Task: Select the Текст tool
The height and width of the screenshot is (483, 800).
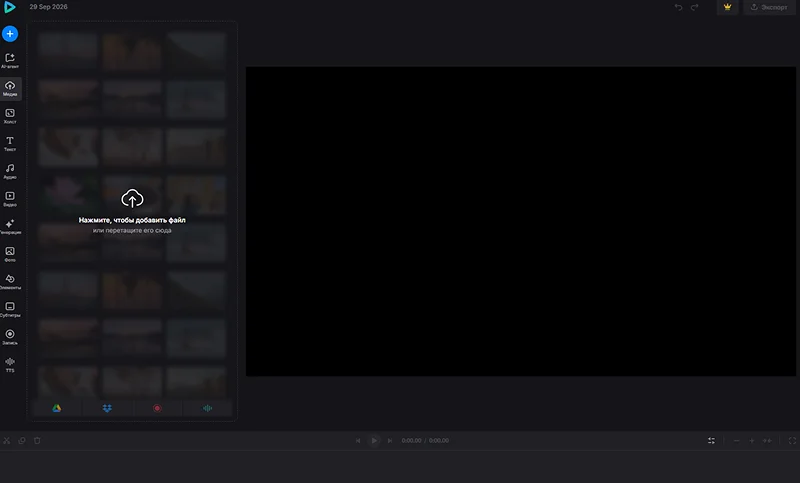Action: [10, 144]
